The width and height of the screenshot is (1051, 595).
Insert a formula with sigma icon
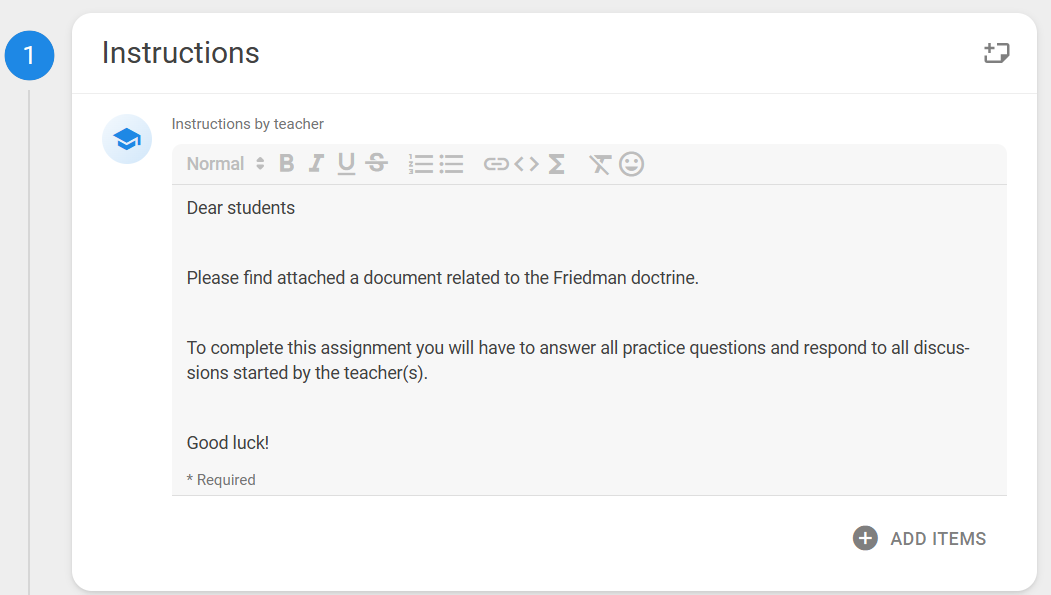point(556,163)
